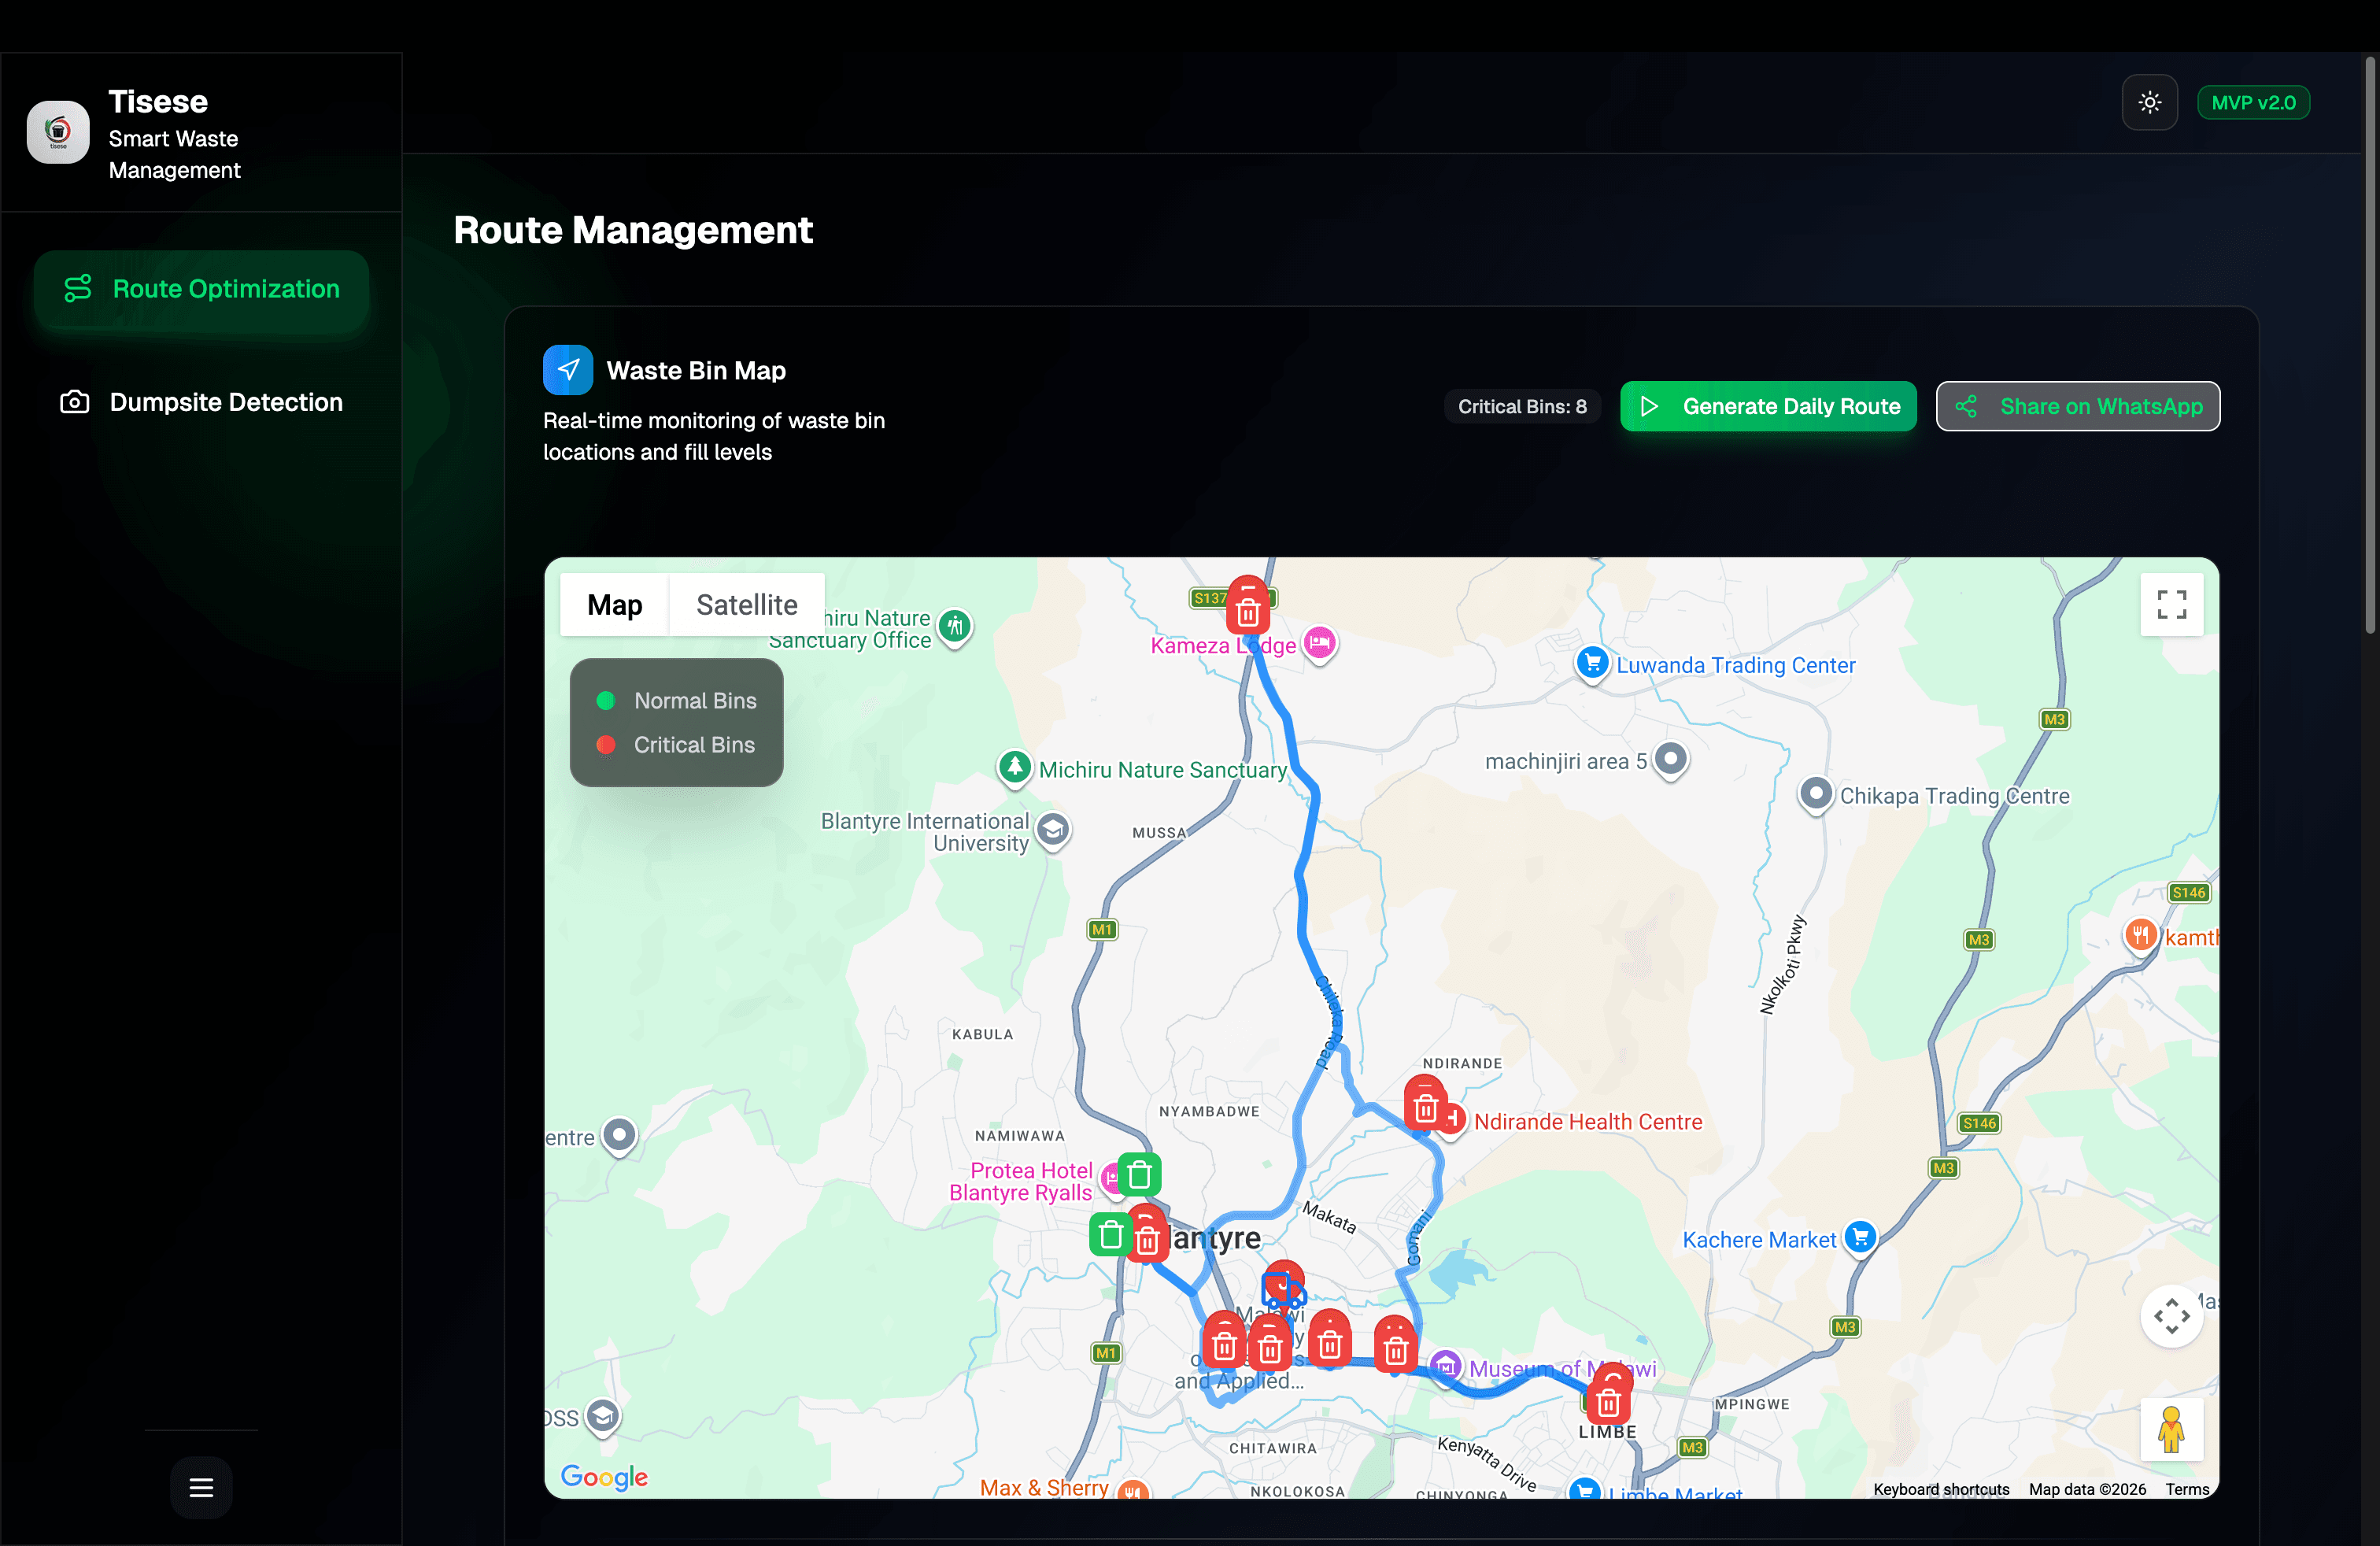Click the play icon inside Generate Daily Route
The width and height of the screenshot is (2380, 1546).
coord(1651,406)
